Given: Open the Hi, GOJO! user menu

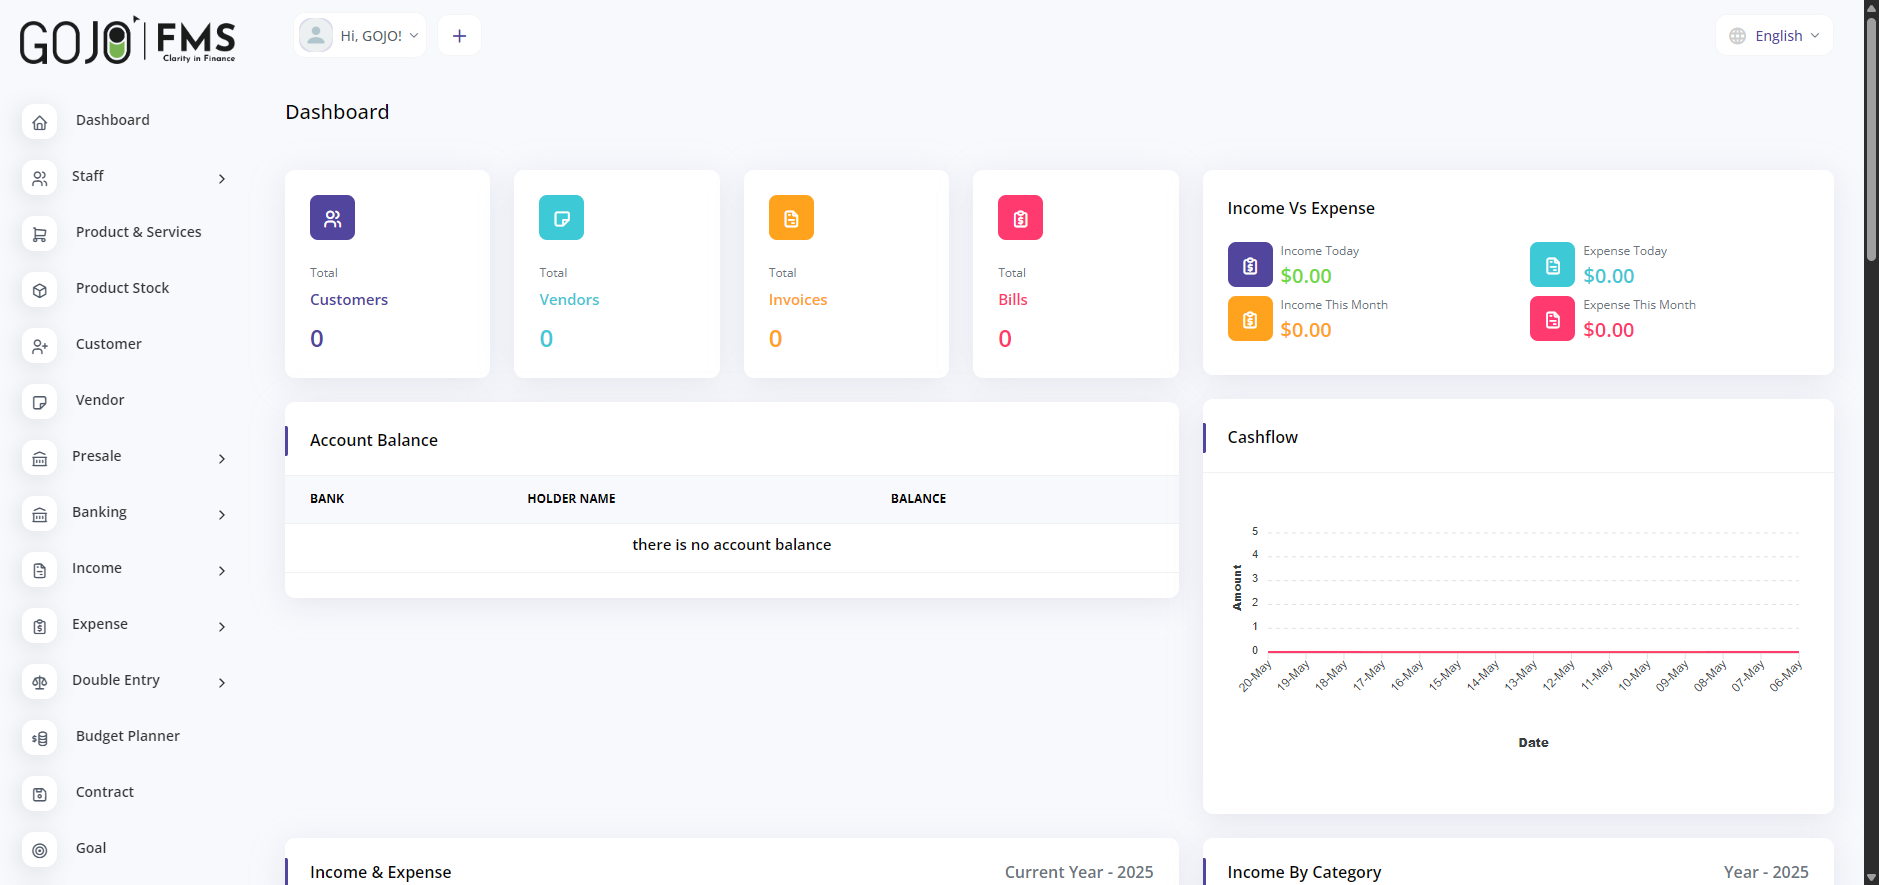Looking at the screenshot, I should (361, 36).
